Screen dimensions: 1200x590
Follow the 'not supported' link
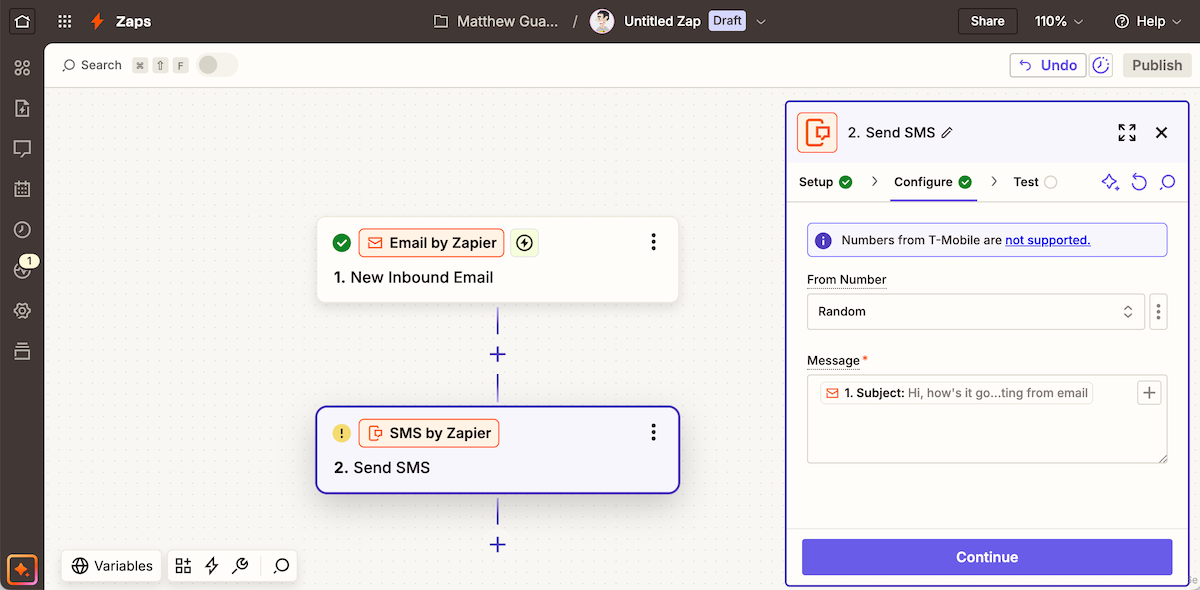1047,240
